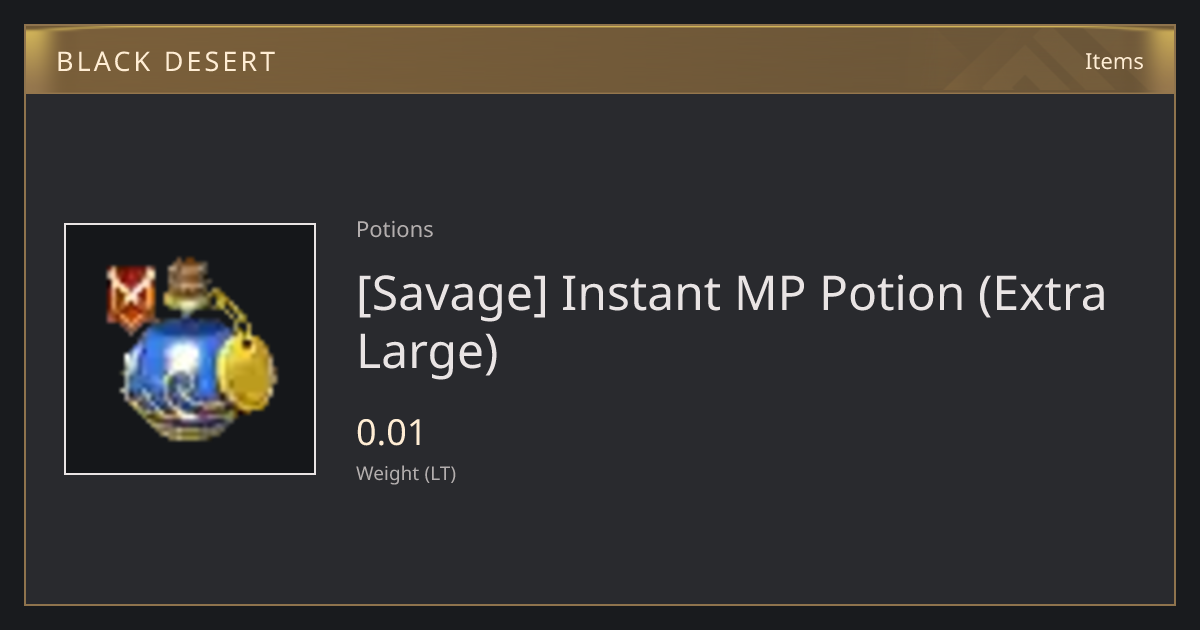Click the "[Savage]" prefix in the title
1200x630 pixels.
pyautogui.click(x=452, y=294)
